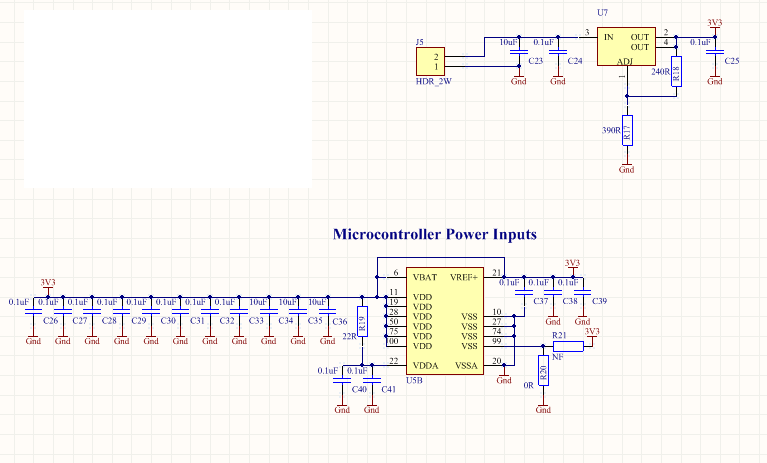
Task: Click the C40 designator label
Action: coord(359,389)
